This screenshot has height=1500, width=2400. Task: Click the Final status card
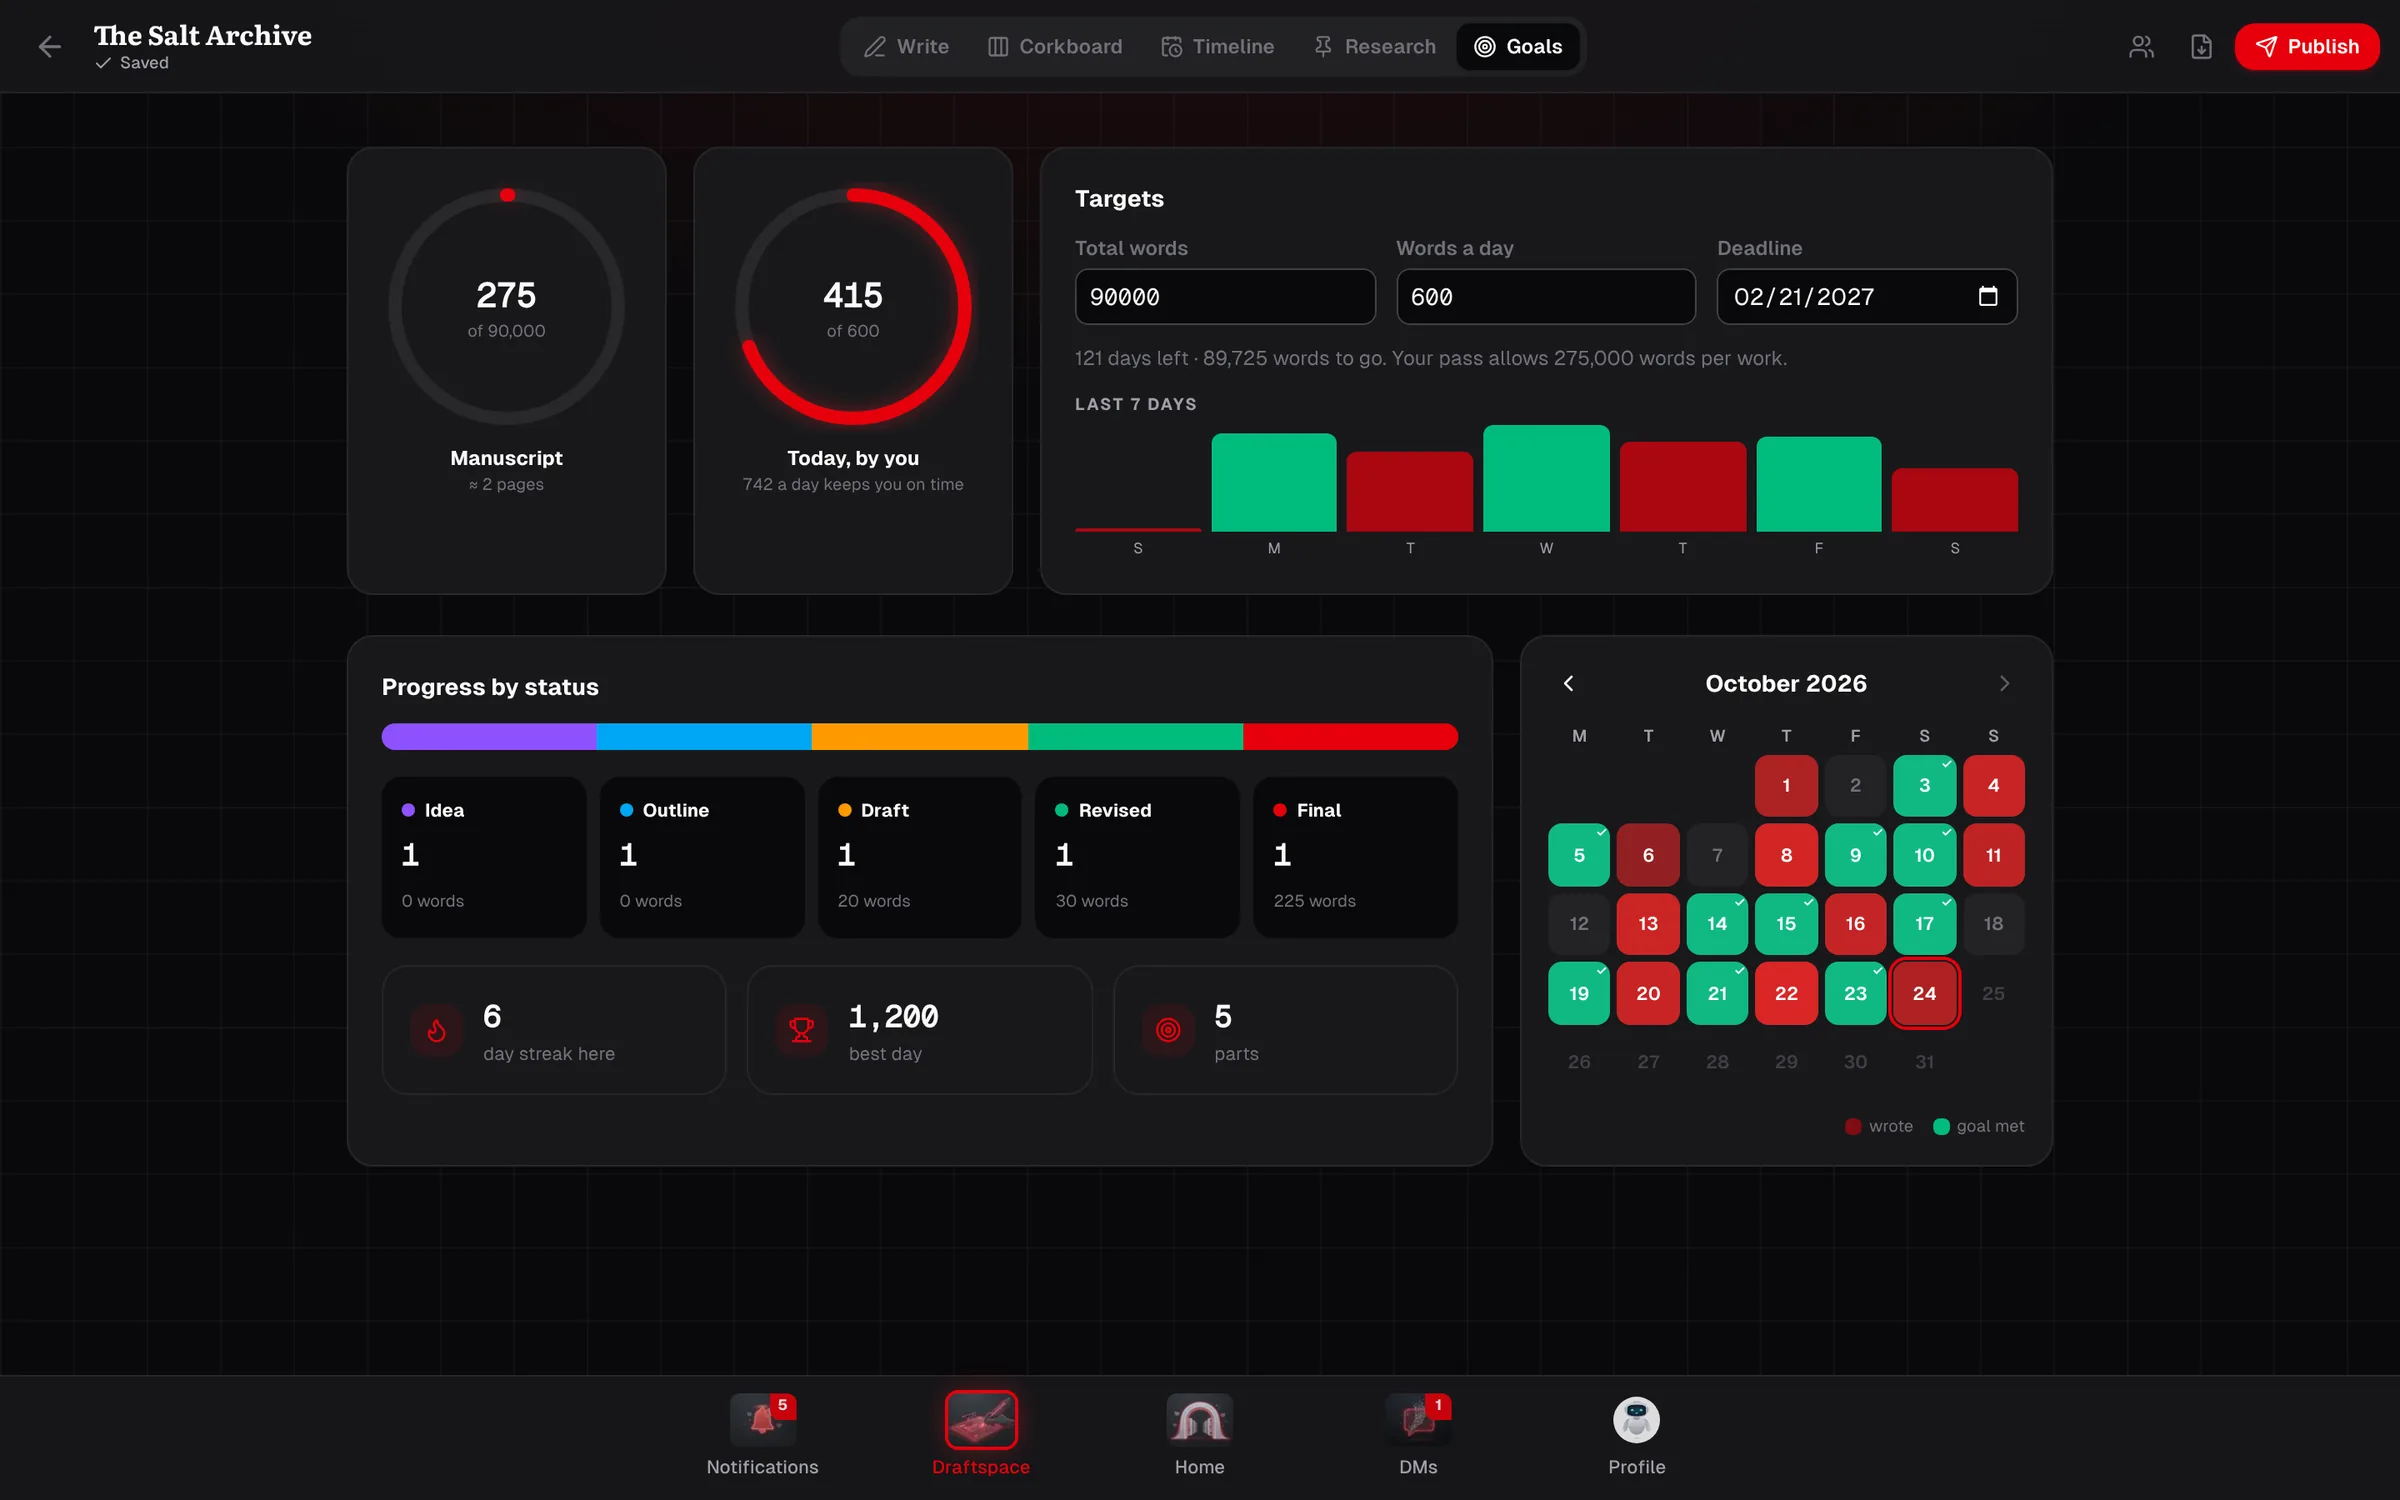(1355, 857)
